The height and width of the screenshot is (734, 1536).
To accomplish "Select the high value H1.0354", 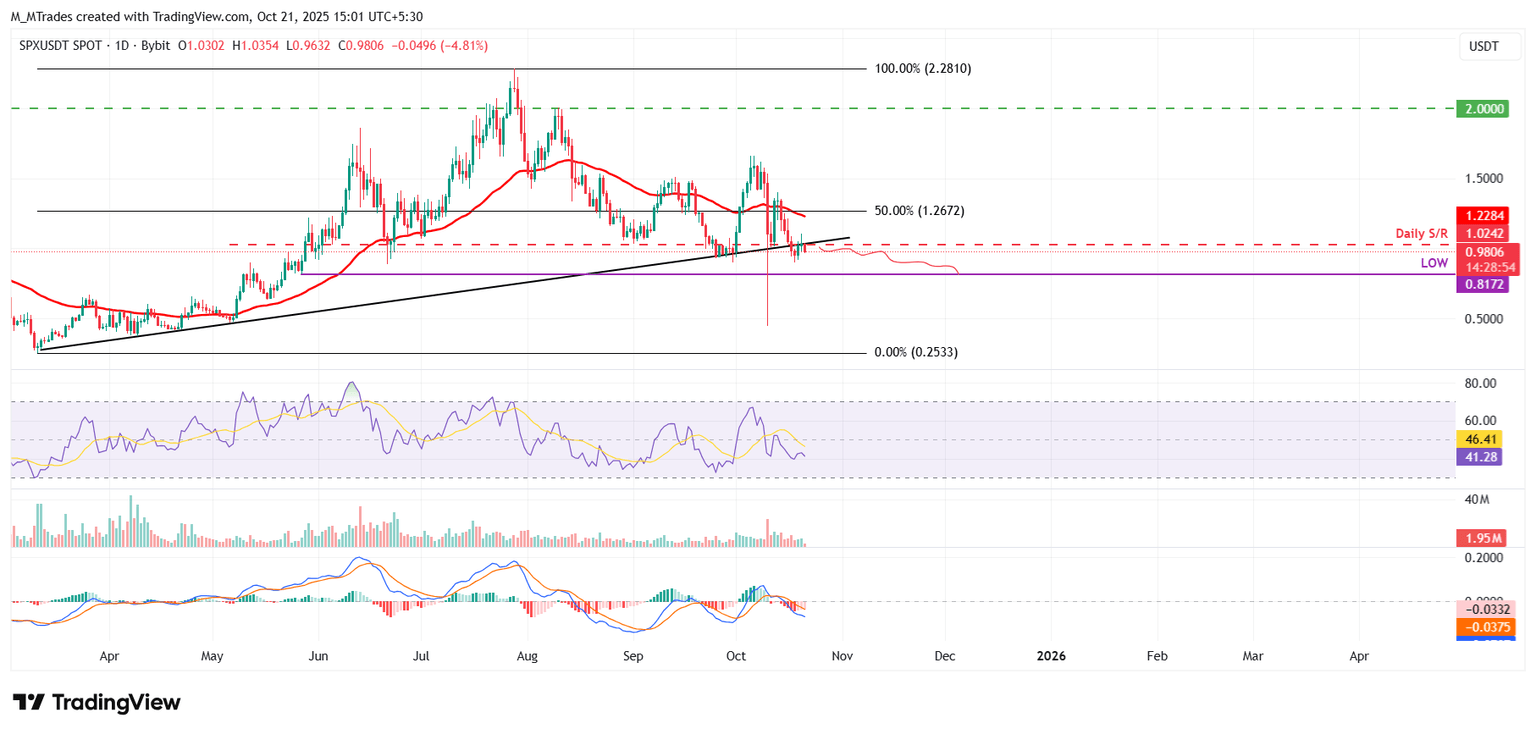I will 254,46.
